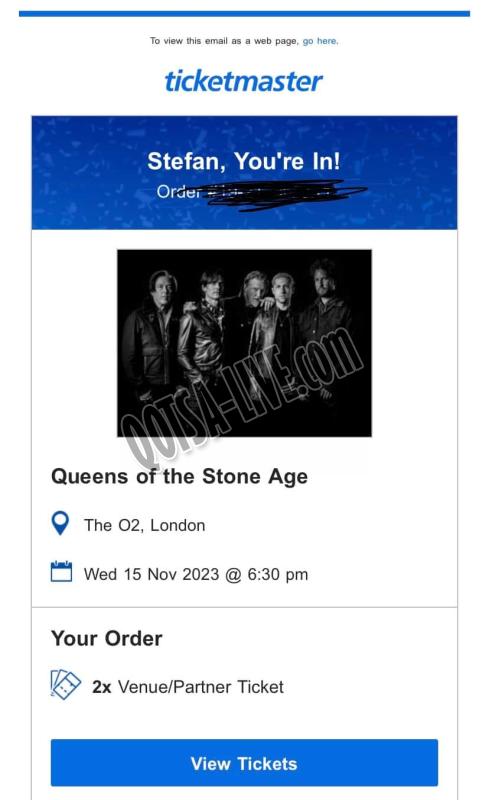Click 'To view this email as a web page' text
This screenshot has width=489, height=800.
(223, 41)
